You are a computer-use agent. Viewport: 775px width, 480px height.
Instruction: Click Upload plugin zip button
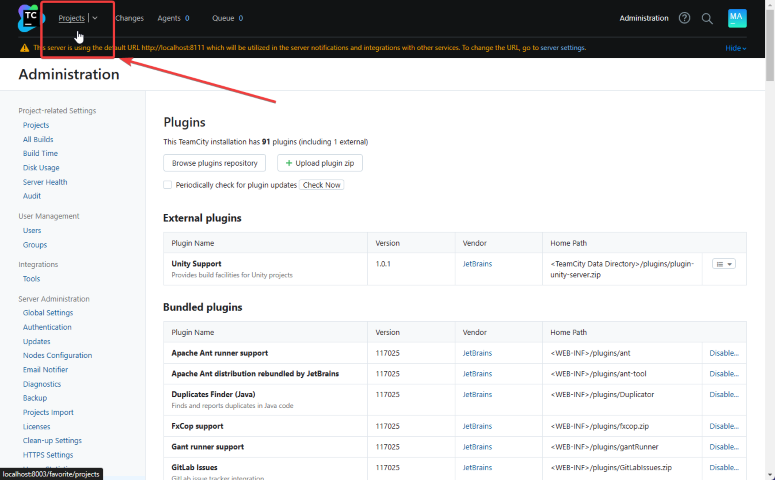point(320,163)
